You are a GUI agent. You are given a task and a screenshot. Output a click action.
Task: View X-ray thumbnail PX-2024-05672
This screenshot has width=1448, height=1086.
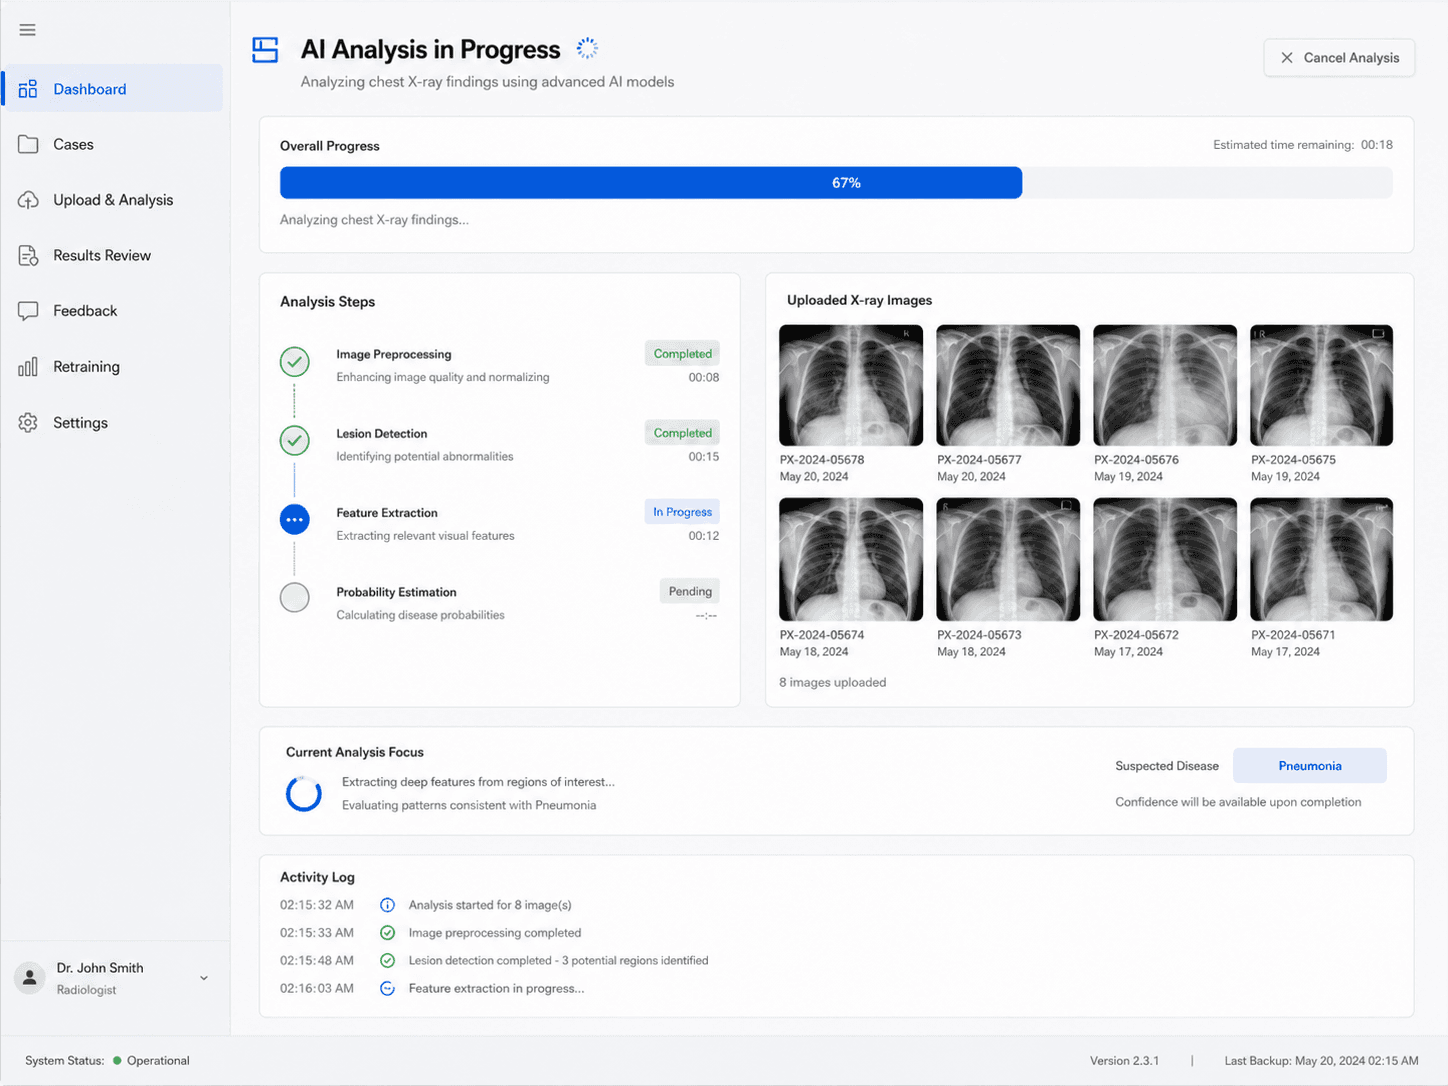(1165, 560)
